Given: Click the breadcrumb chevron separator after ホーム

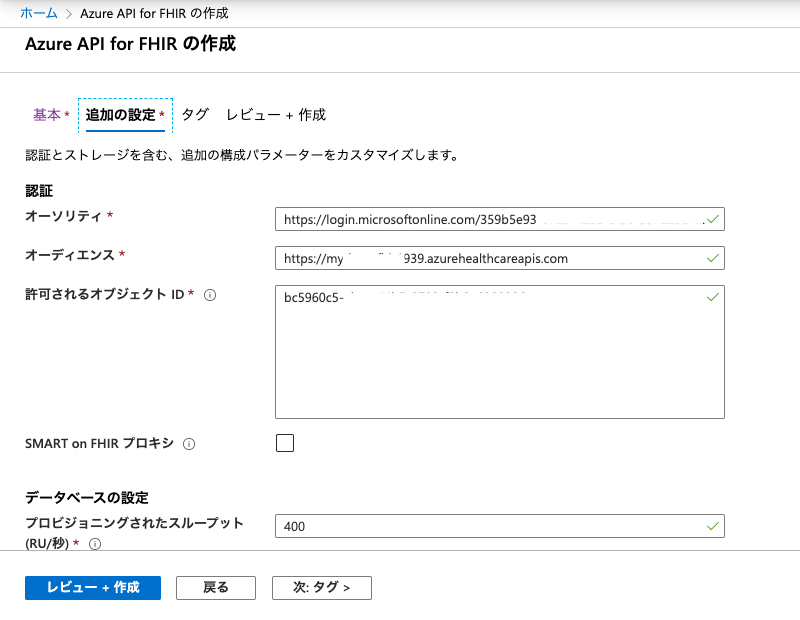Looking at the screenshot, I should coord(69,14).
